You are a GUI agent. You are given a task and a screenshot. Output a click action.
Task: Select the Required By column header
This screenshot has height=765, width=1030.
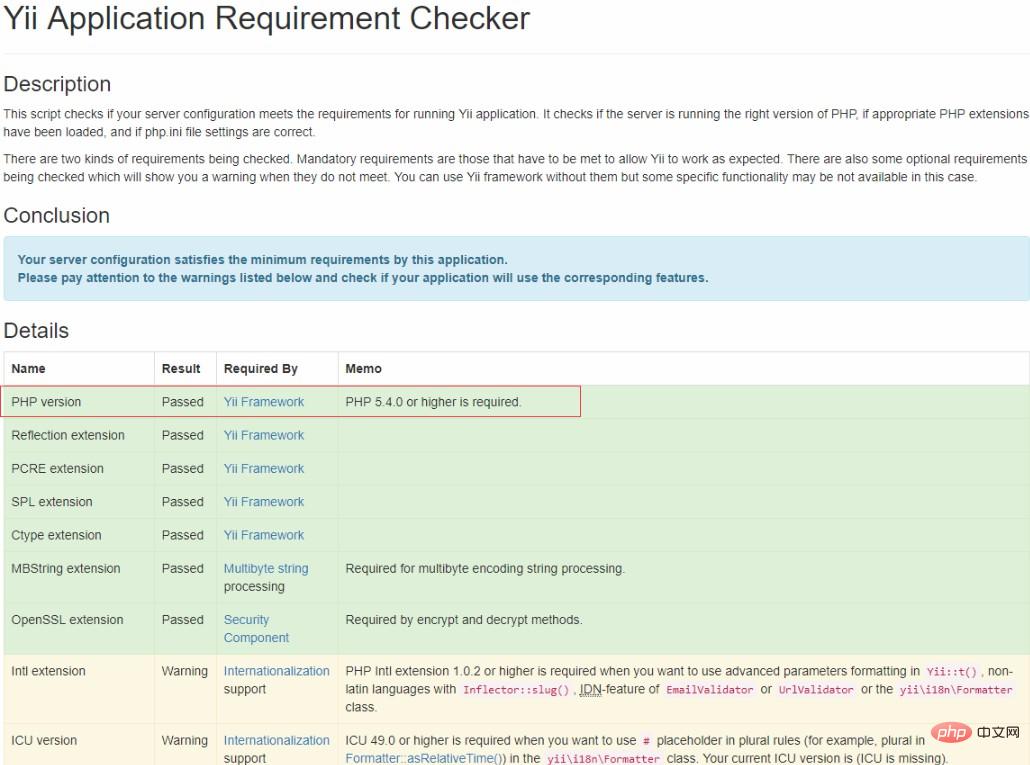[x=261, y=369]
